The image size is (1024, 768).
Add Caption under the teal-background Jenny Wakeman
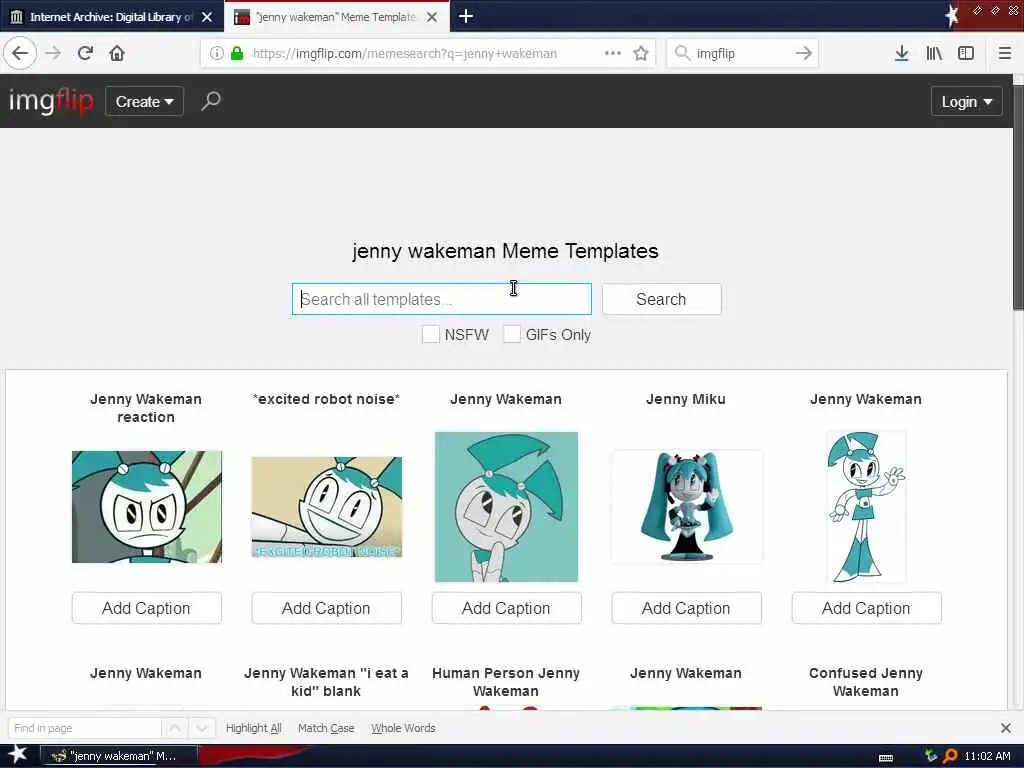tap(506, 608)
